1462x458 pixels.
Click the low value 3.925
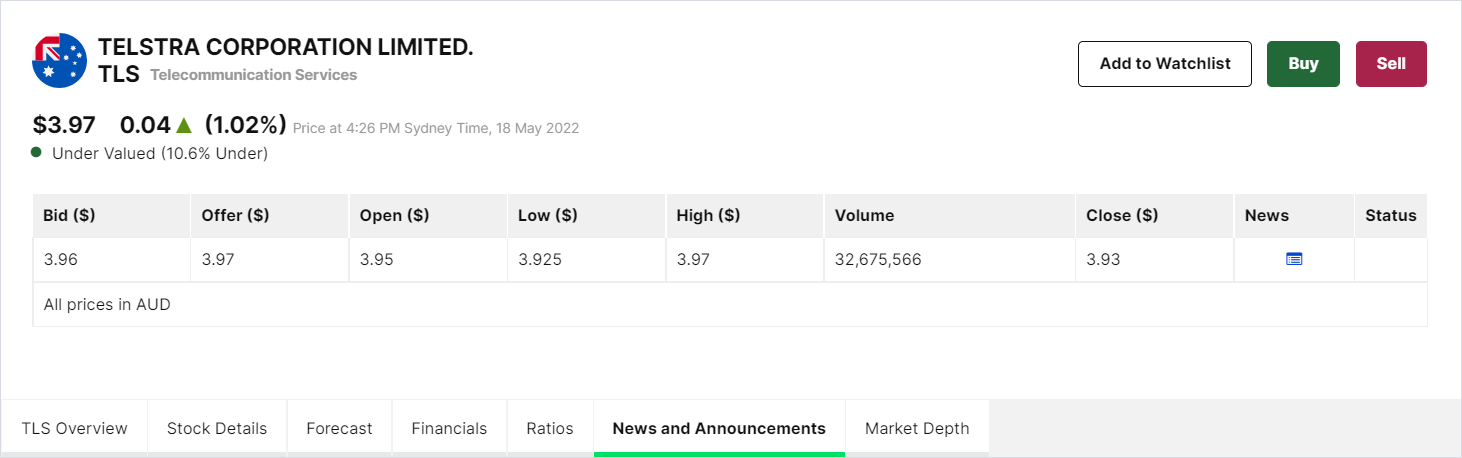point(540,259)
